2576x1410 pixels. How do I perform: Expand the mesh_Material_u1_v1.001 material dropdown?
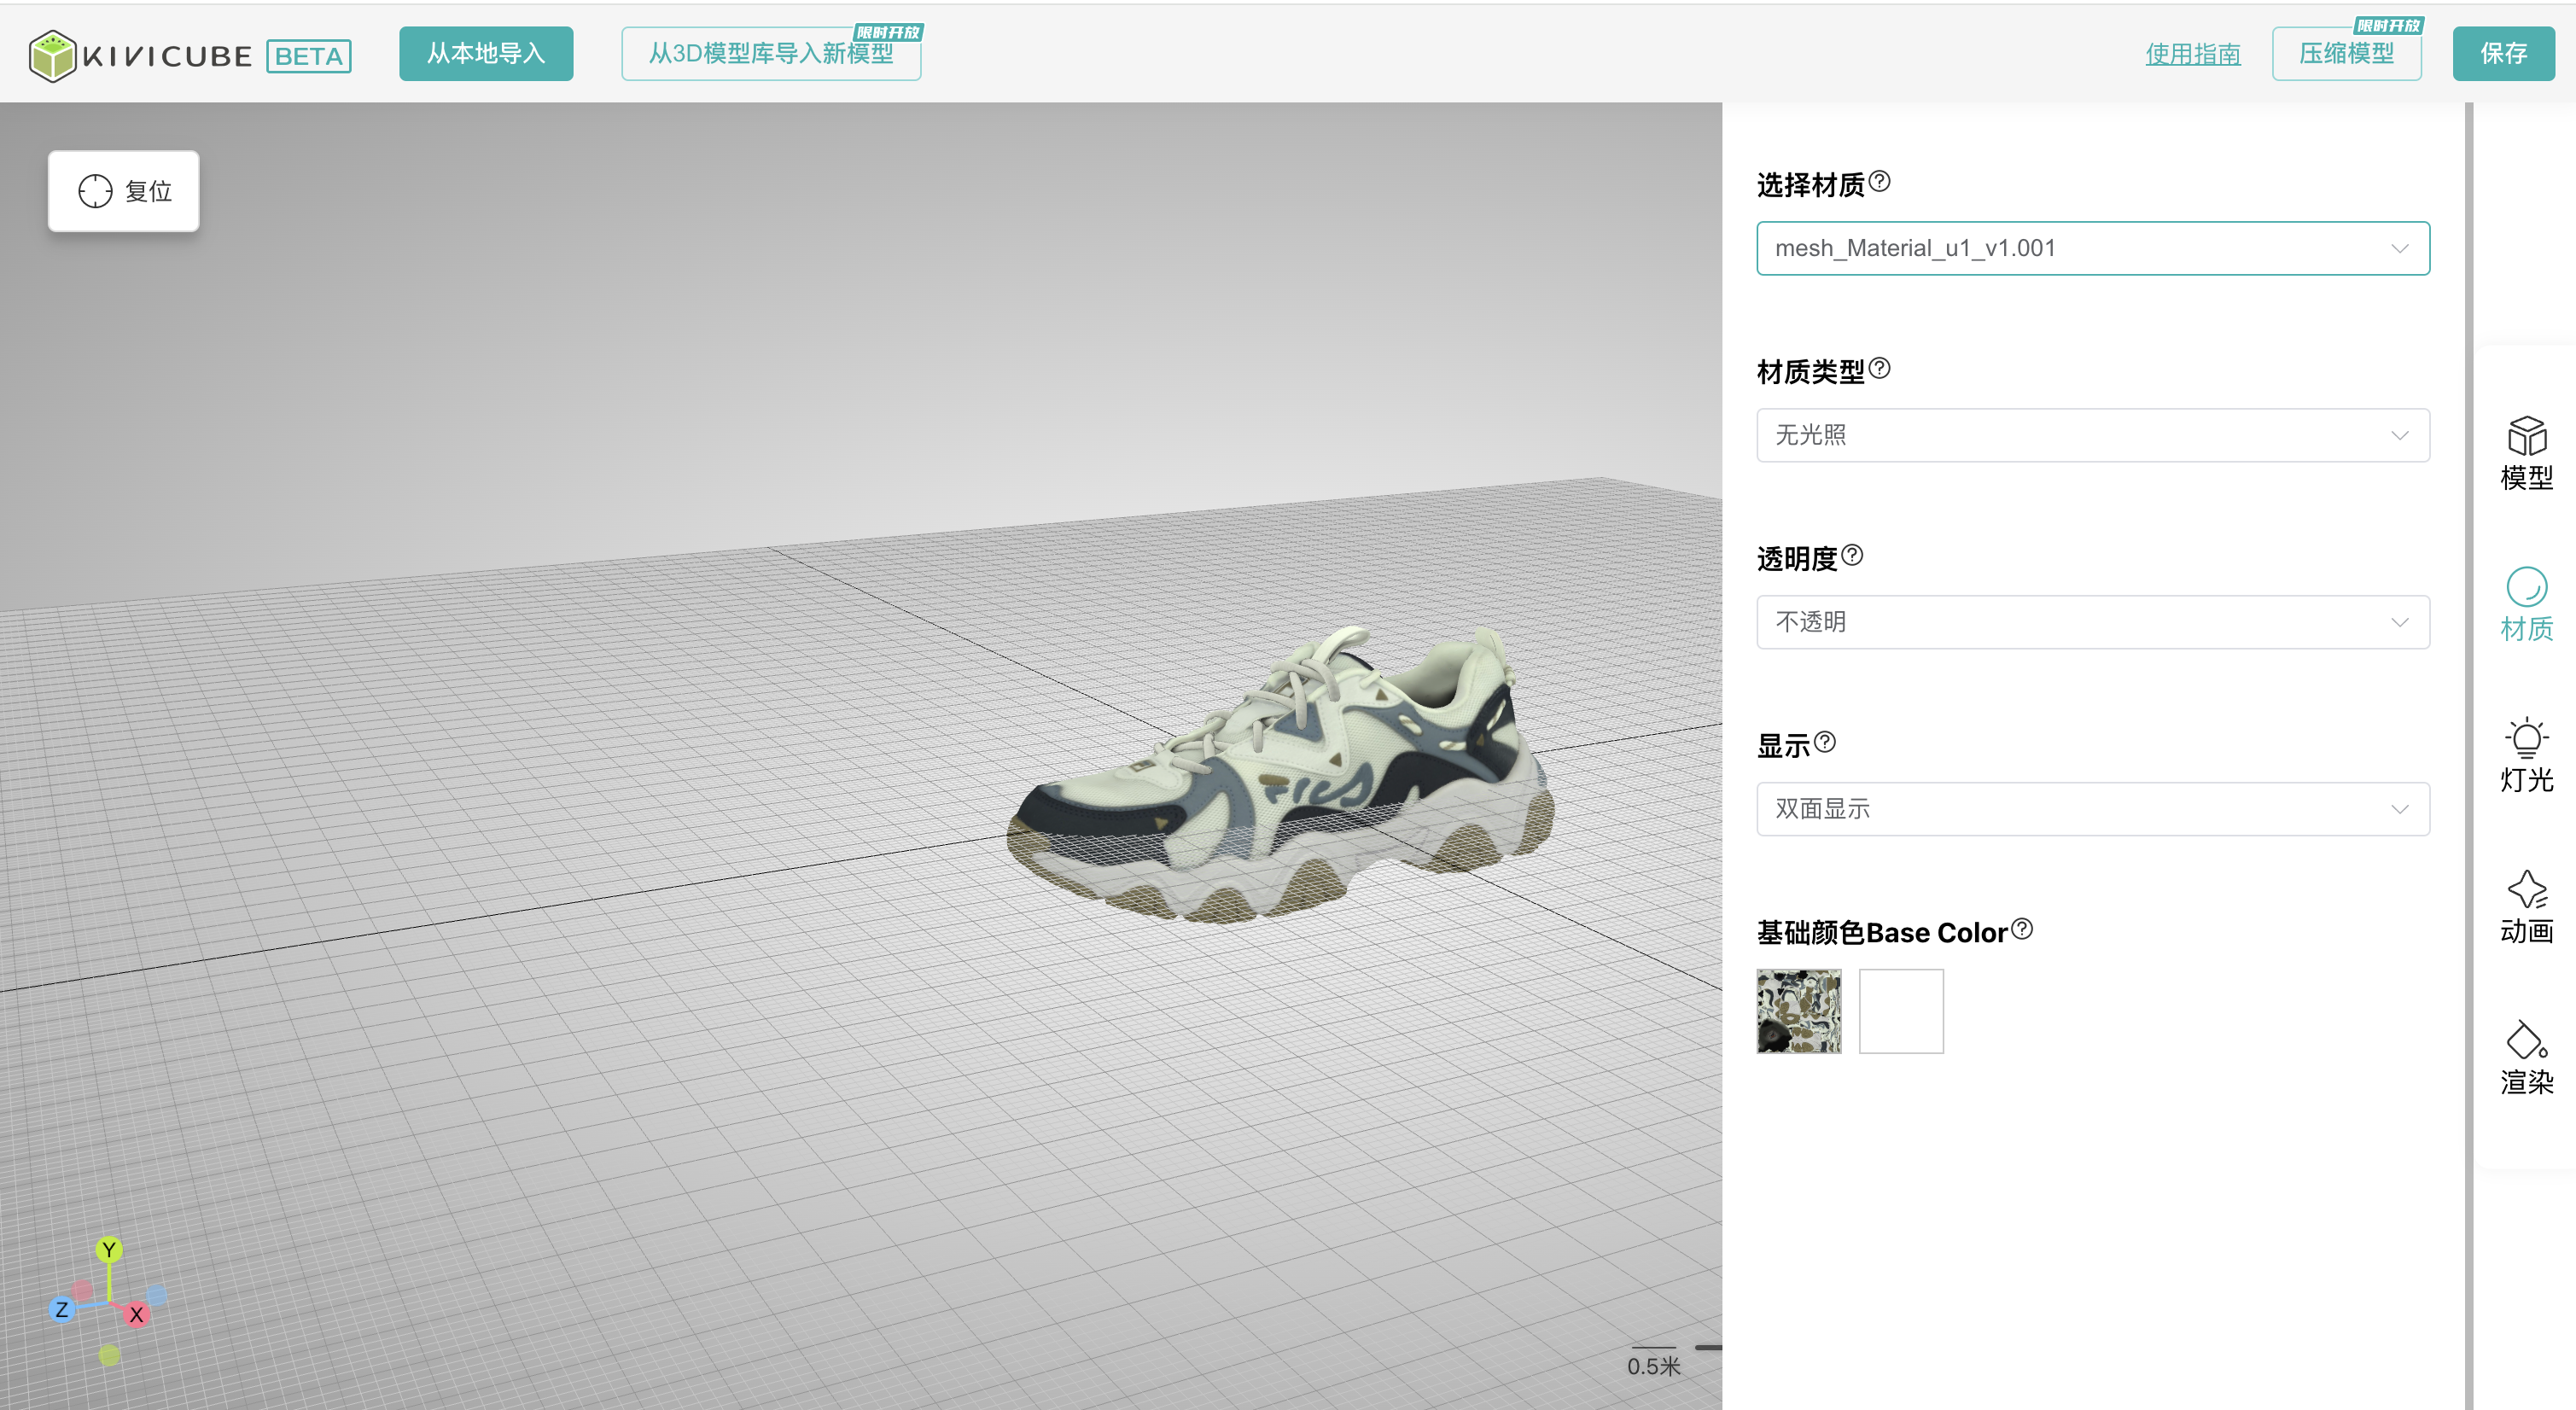pos(2092,248)
